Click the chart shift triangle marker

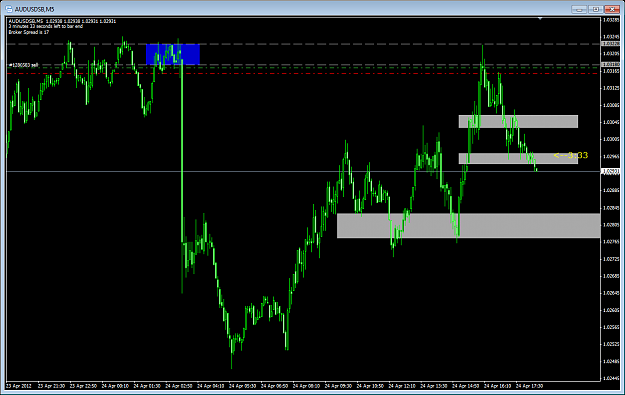pos(540,18)
